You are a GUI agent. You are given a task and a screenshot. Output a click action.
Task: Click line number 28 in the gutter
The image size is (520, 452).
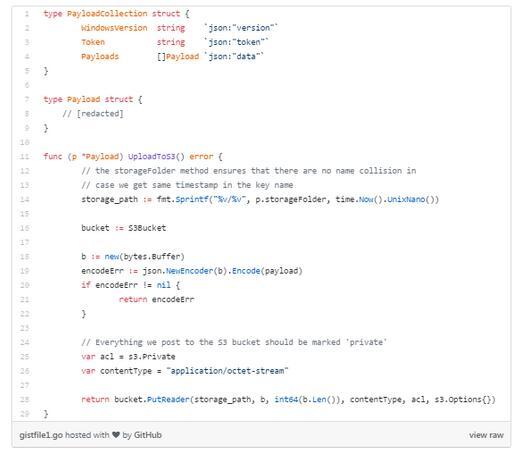pos(25,399)
